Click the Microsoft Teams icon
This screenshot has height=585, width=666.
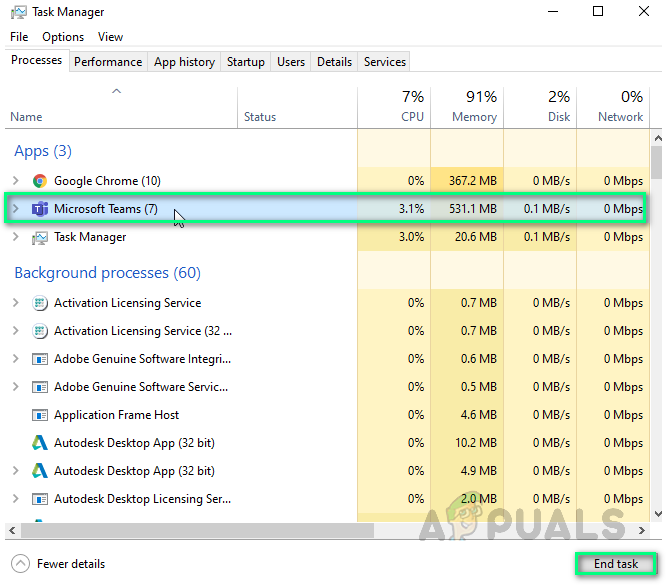pos(40,209)
